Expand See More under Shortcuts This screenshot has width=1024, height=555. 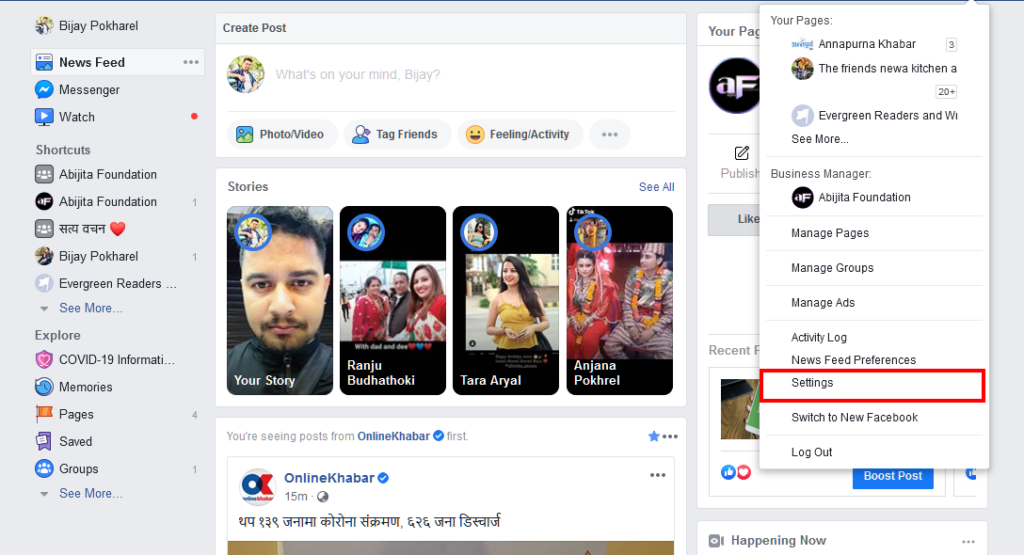coord(91,308)
